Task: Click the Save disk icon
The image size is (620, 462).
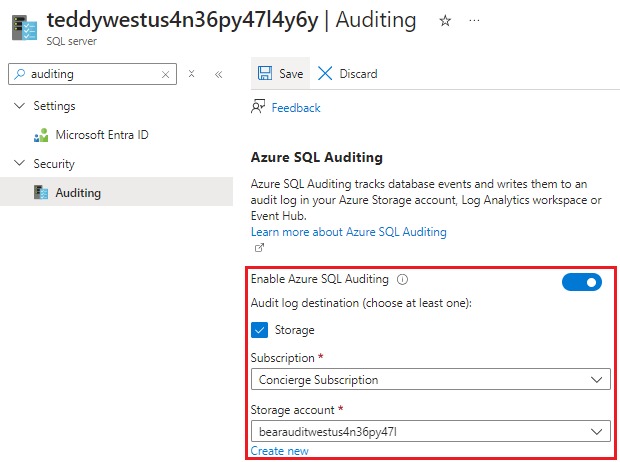Action: click(265, 73)
